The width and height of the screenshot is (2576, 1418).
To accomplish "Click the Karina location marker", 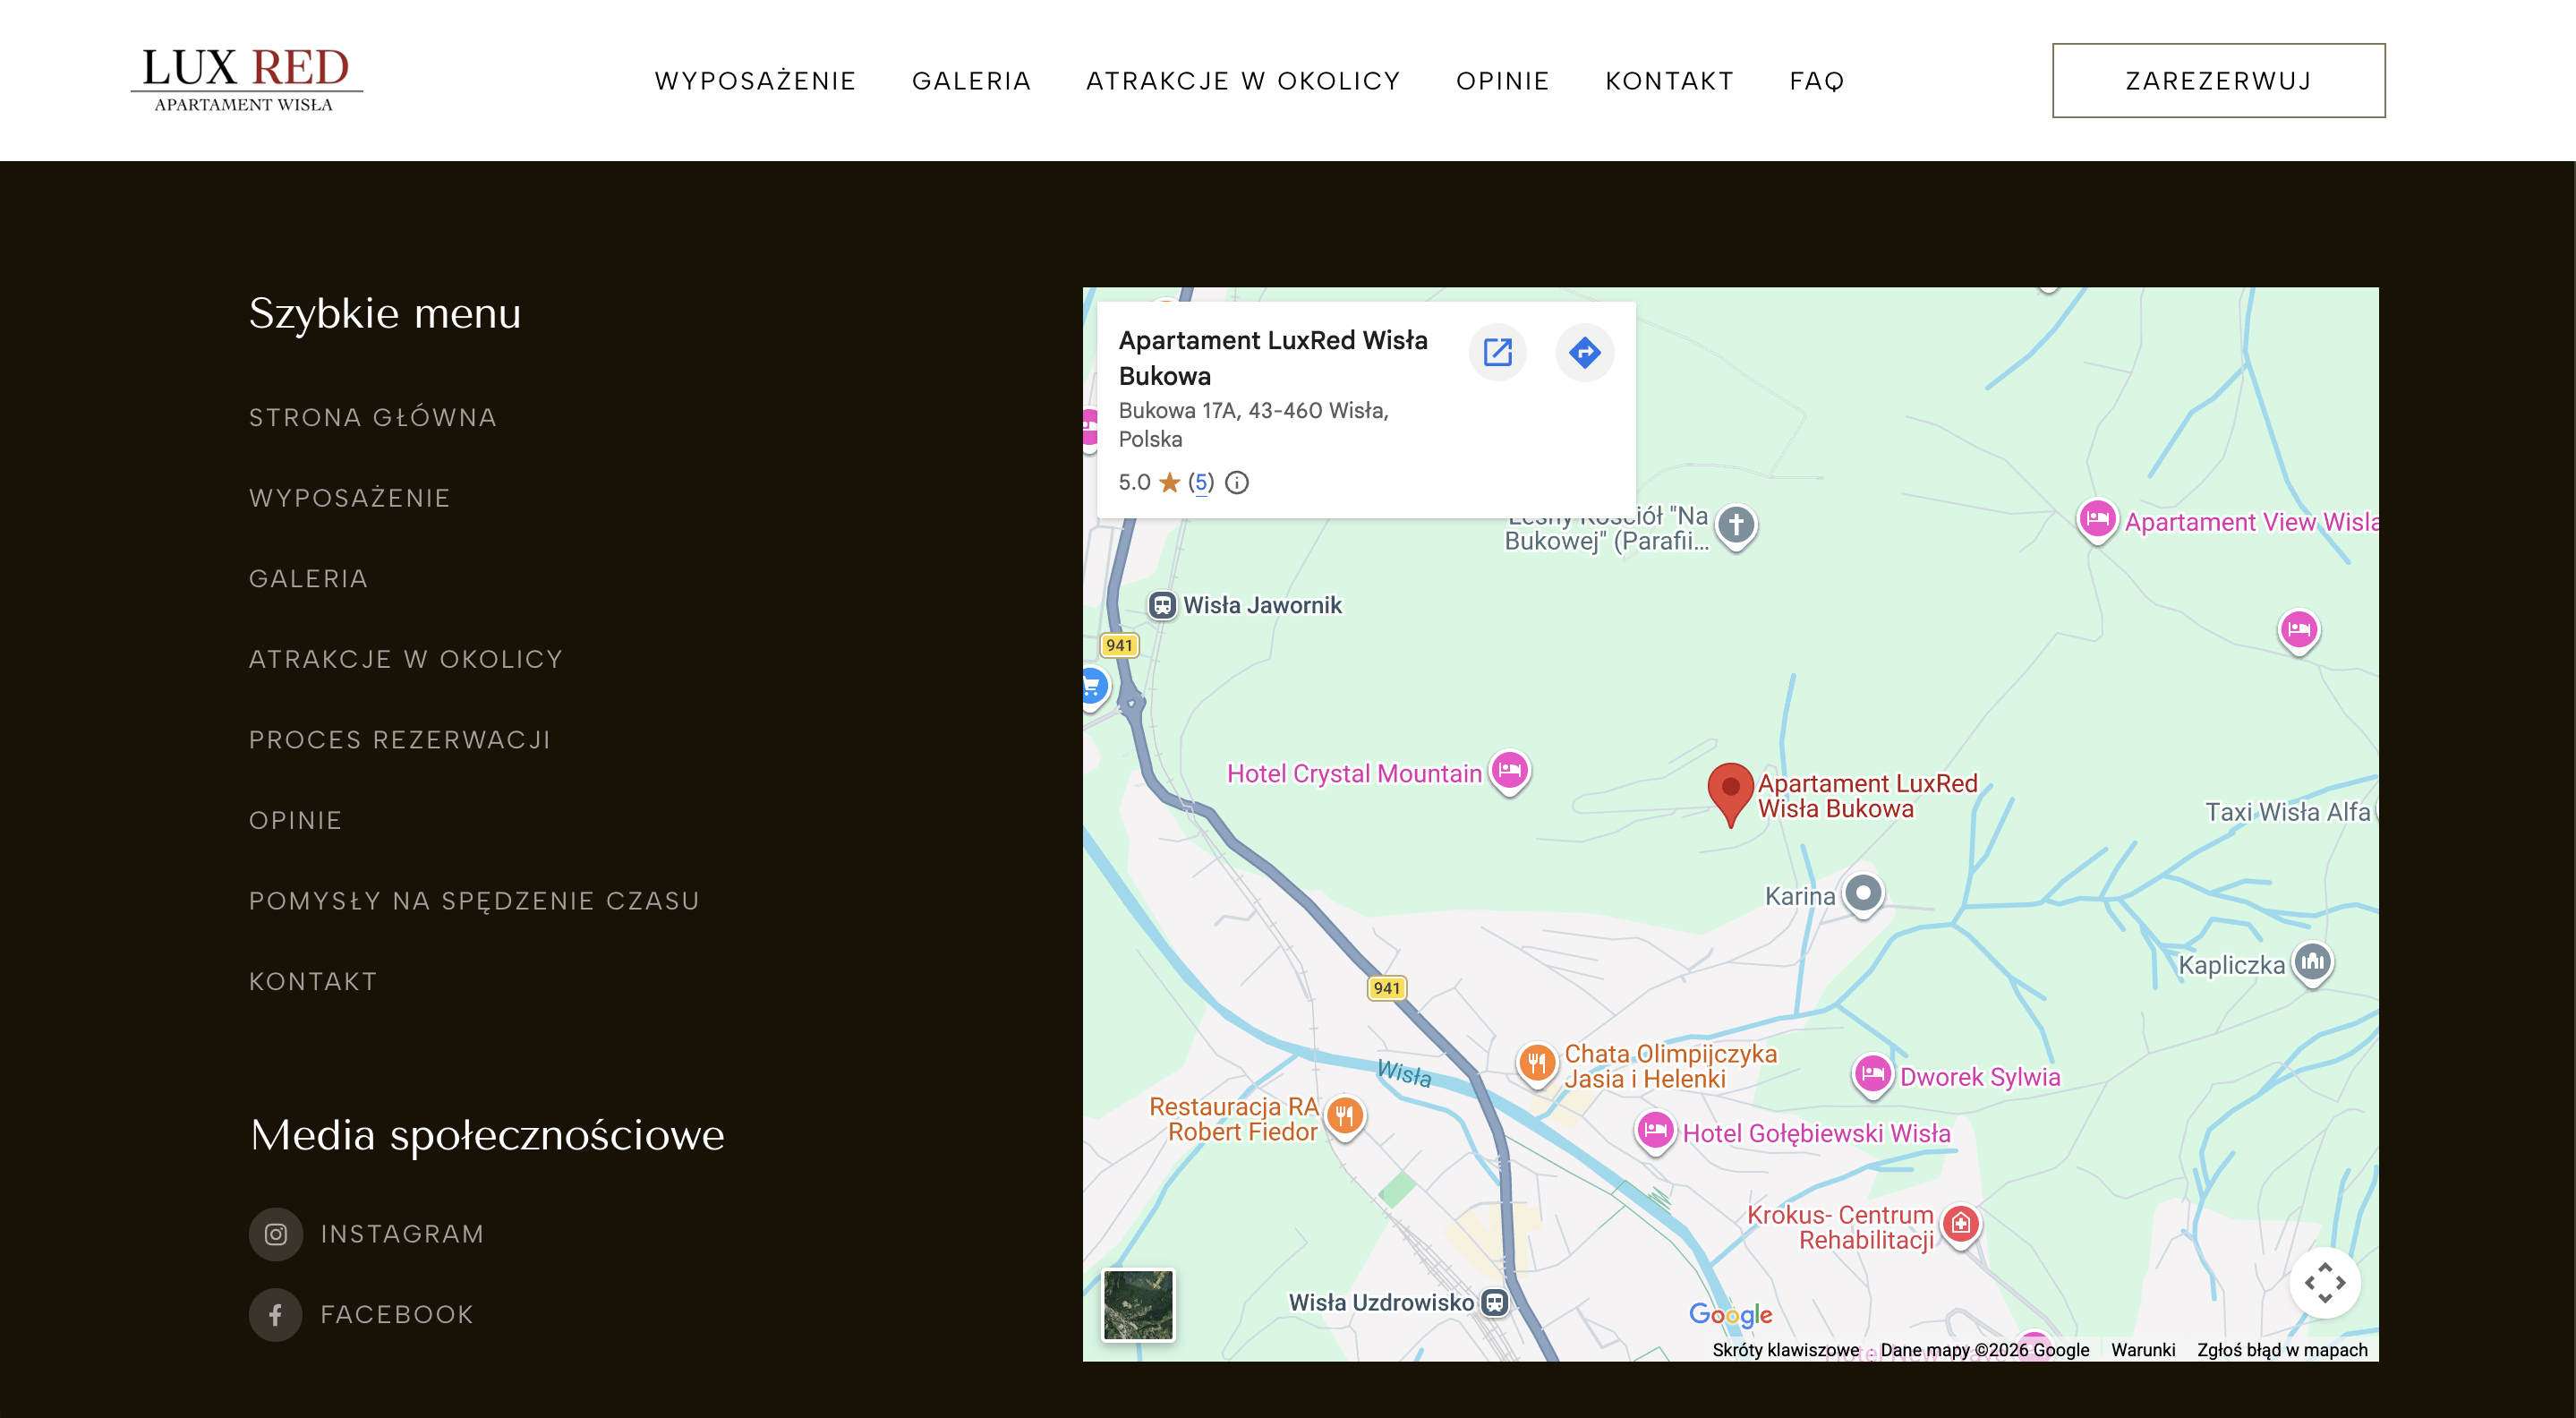I will [x=1863, y=893].
